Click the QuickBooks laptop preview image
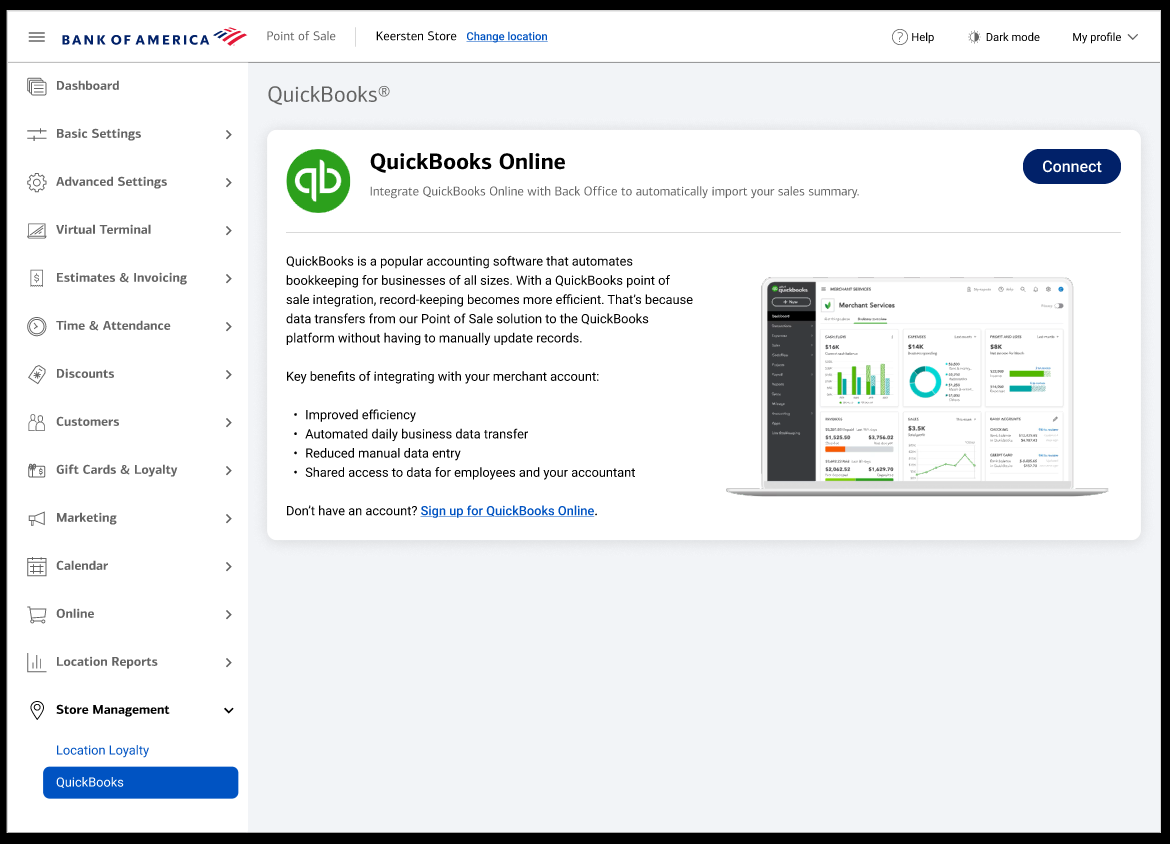This screenshot has width=1170, height=844. click(917, 386)
